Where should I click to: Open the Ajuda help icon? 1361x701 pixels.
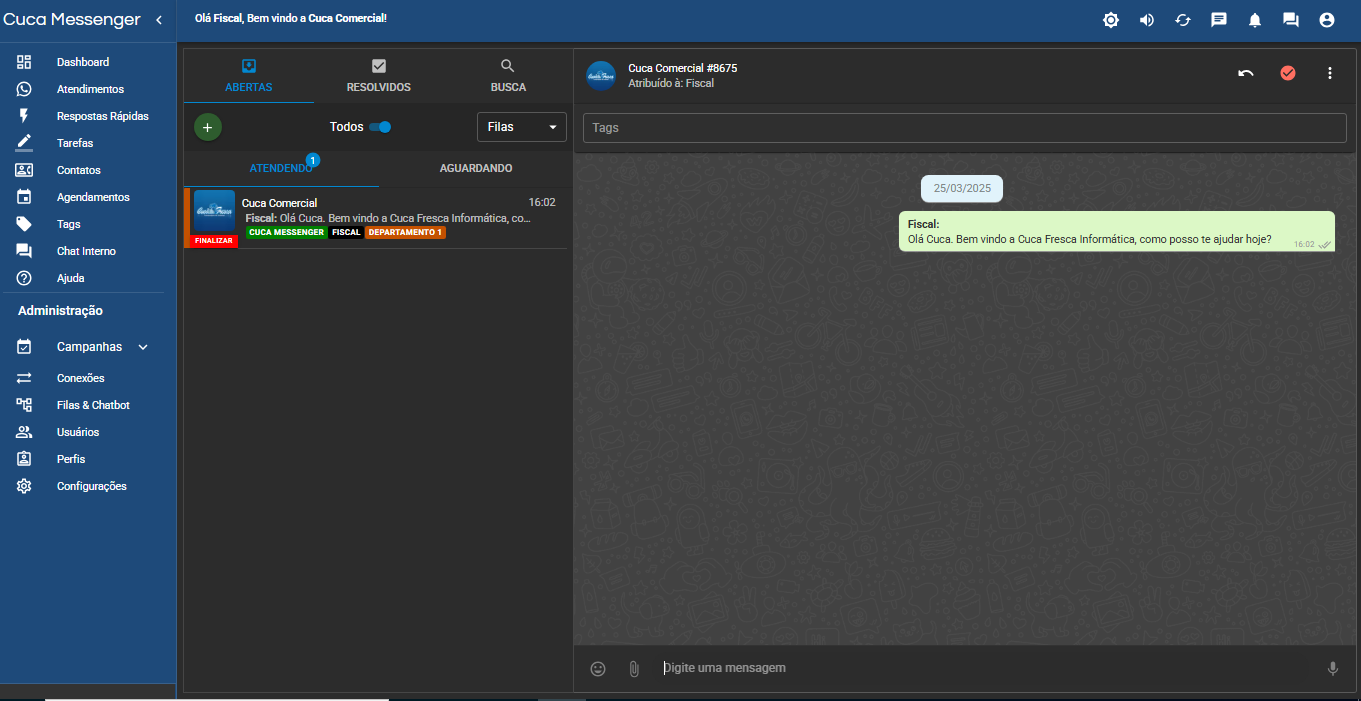tap(24, 278)
